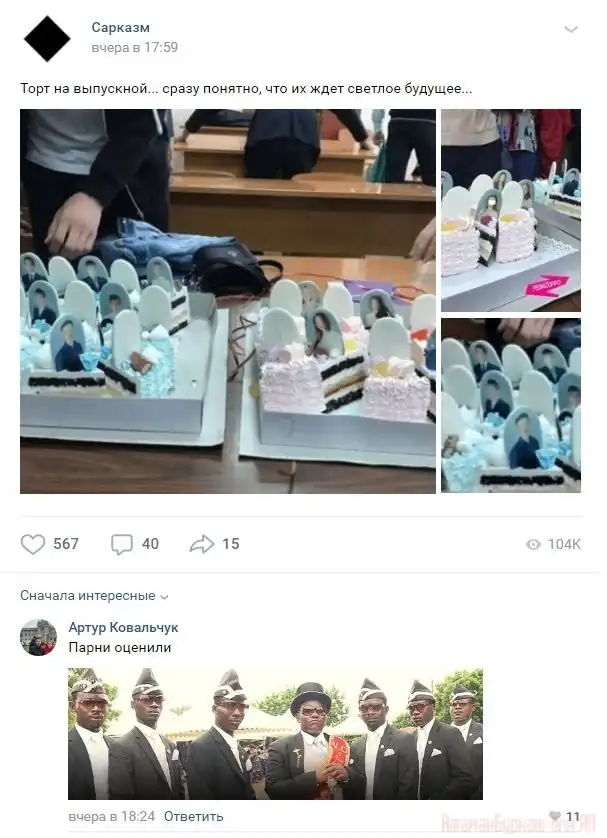The width and height of the screenshot is (607, 838).
Task: Open bottom-right blue cake photo
Action: 511,405
